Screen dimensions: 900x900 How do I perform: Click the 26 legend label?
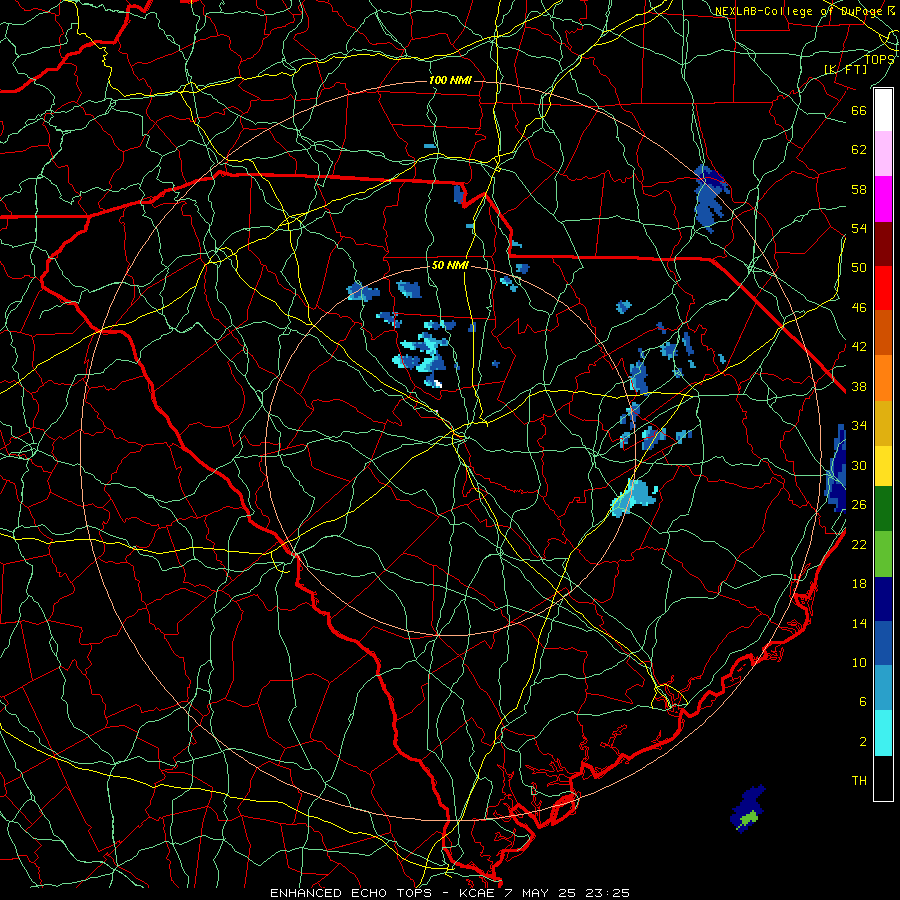click(859, 505)
